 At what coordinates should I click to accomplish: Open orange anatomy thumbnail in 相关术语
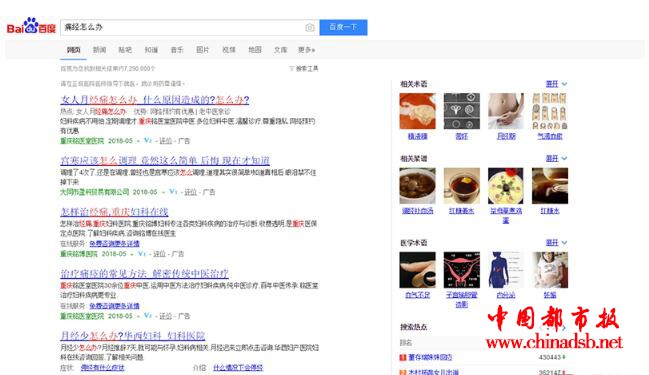coord(417,111)
